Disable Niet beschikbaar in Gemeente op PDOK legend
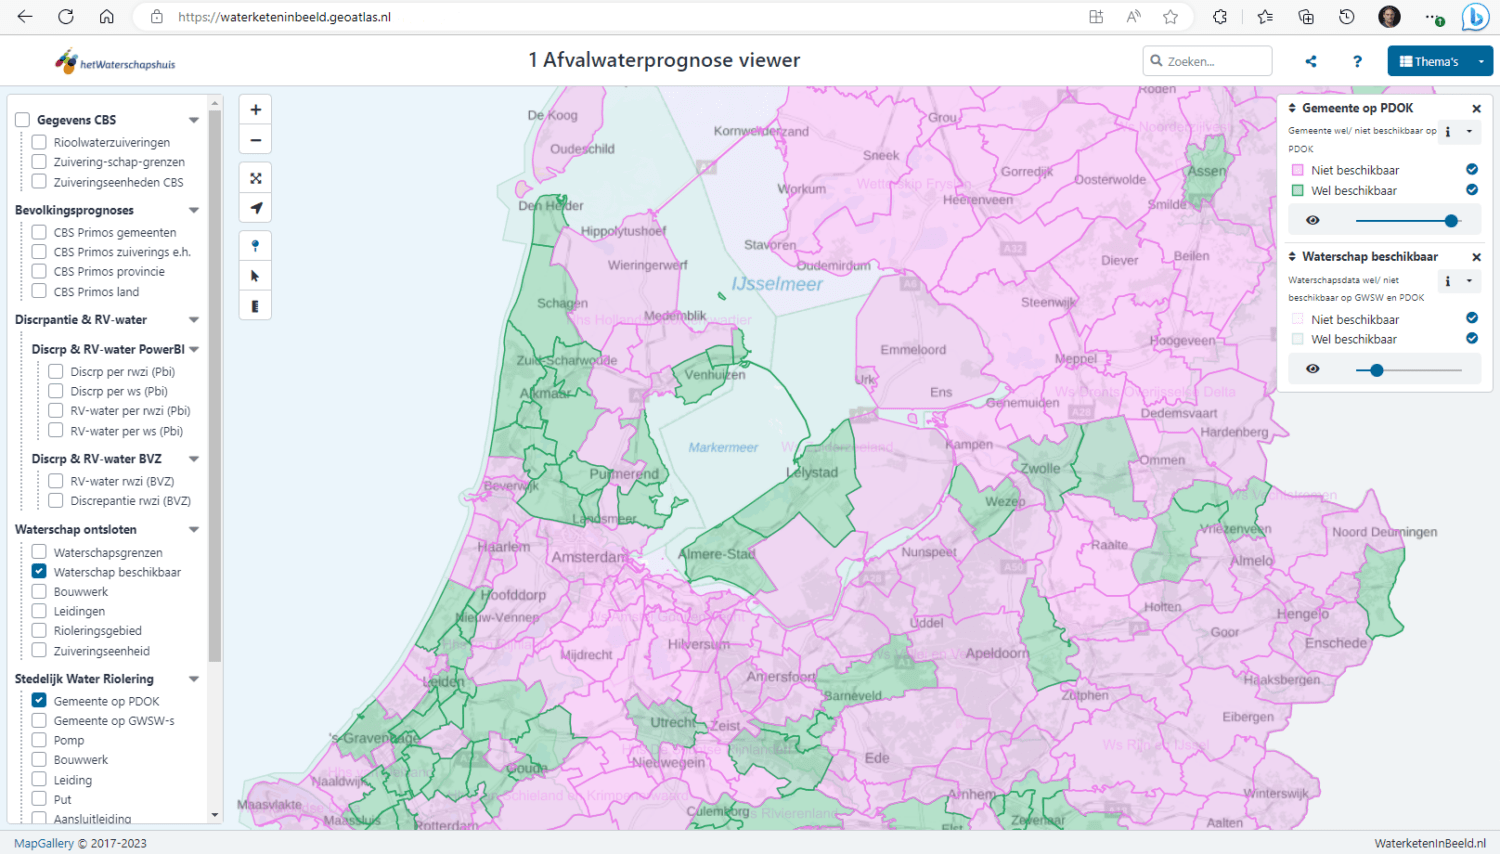This screenshot has width=1500, height=854. [1471, 169]
